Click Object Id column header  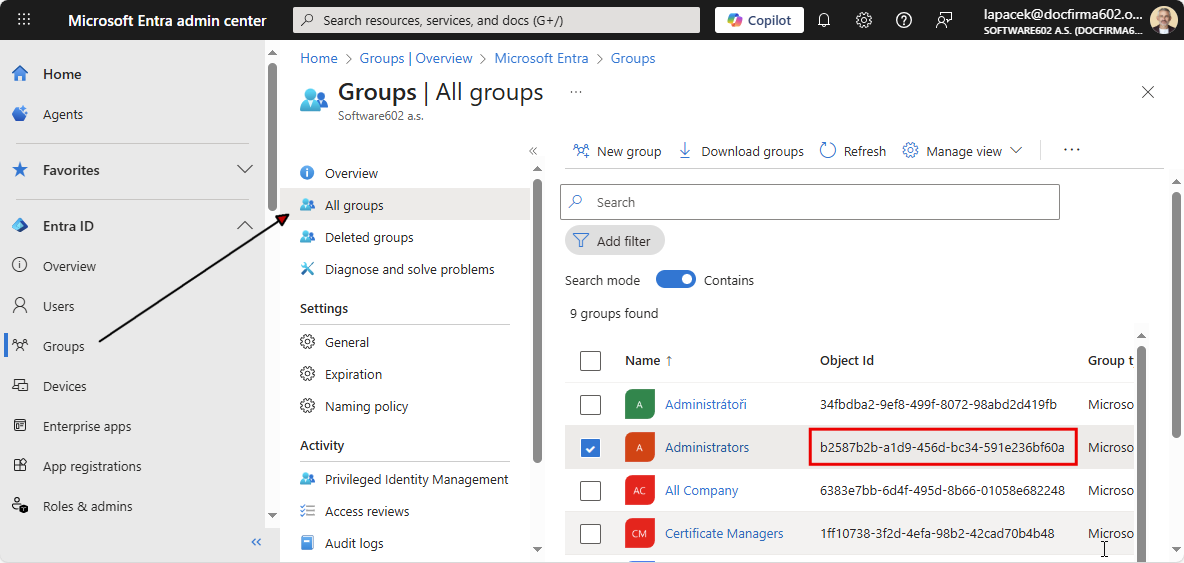point(846,361)
